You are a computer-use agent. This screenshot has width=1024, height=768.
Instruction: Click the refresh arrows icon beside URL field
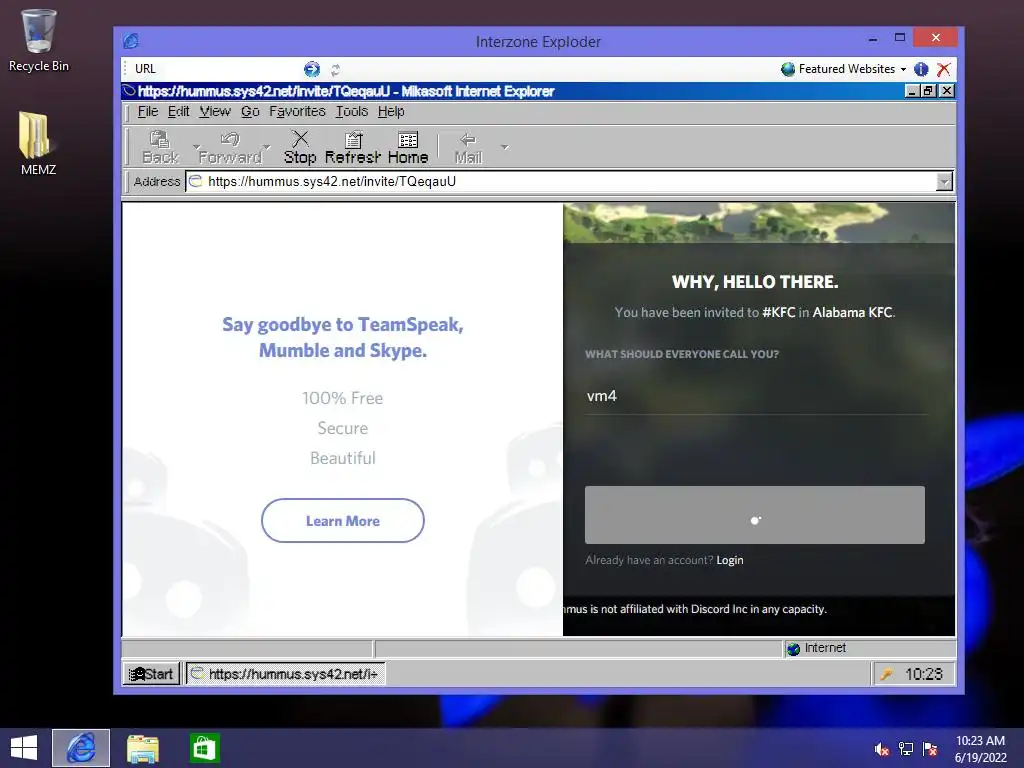[x=336, y=69]
